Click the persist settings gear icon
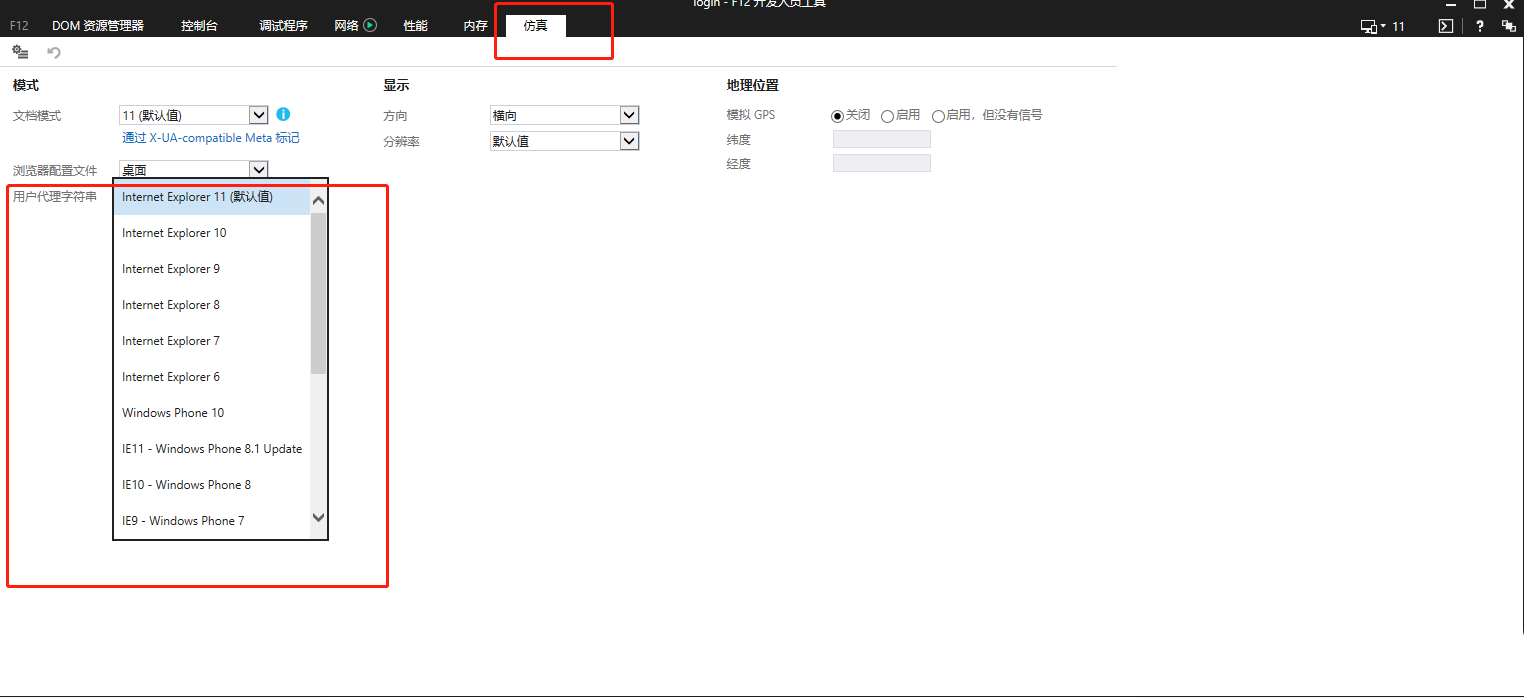The image size is (1524, 698). (20, 52)
